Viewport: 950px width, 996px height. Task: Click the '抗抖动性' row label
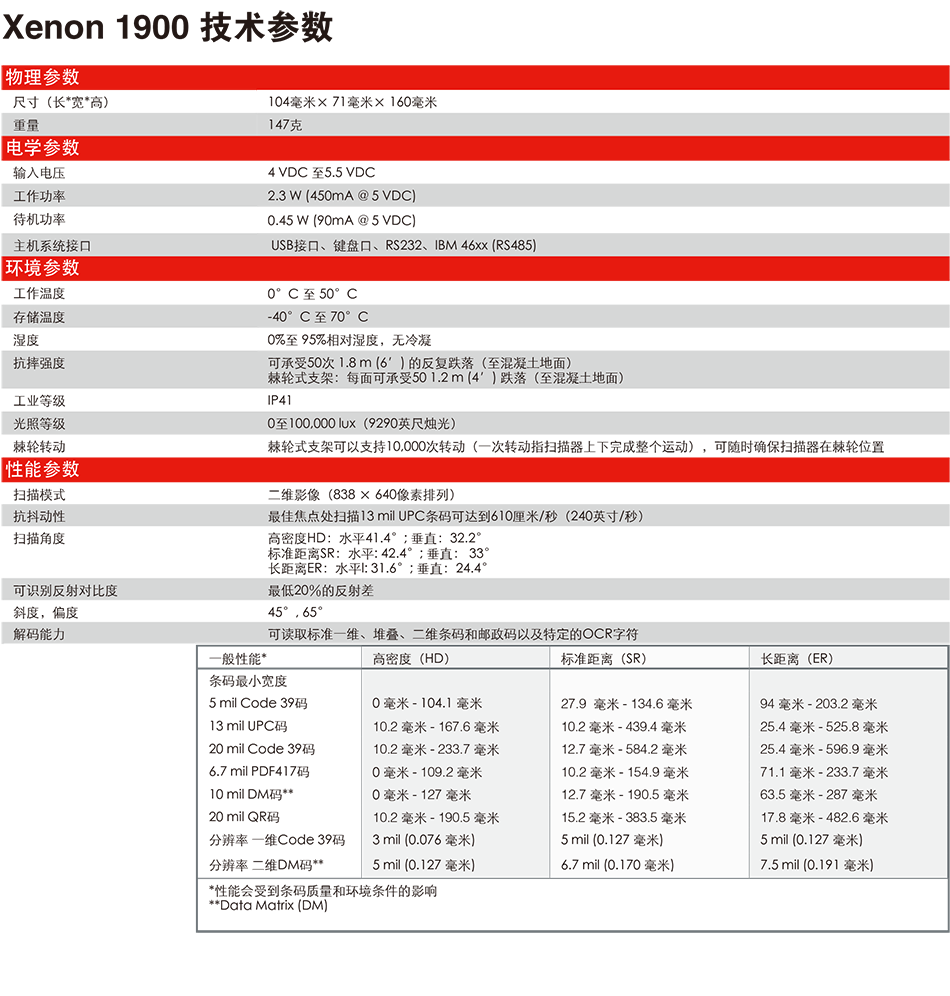click(x=39, y=516)
